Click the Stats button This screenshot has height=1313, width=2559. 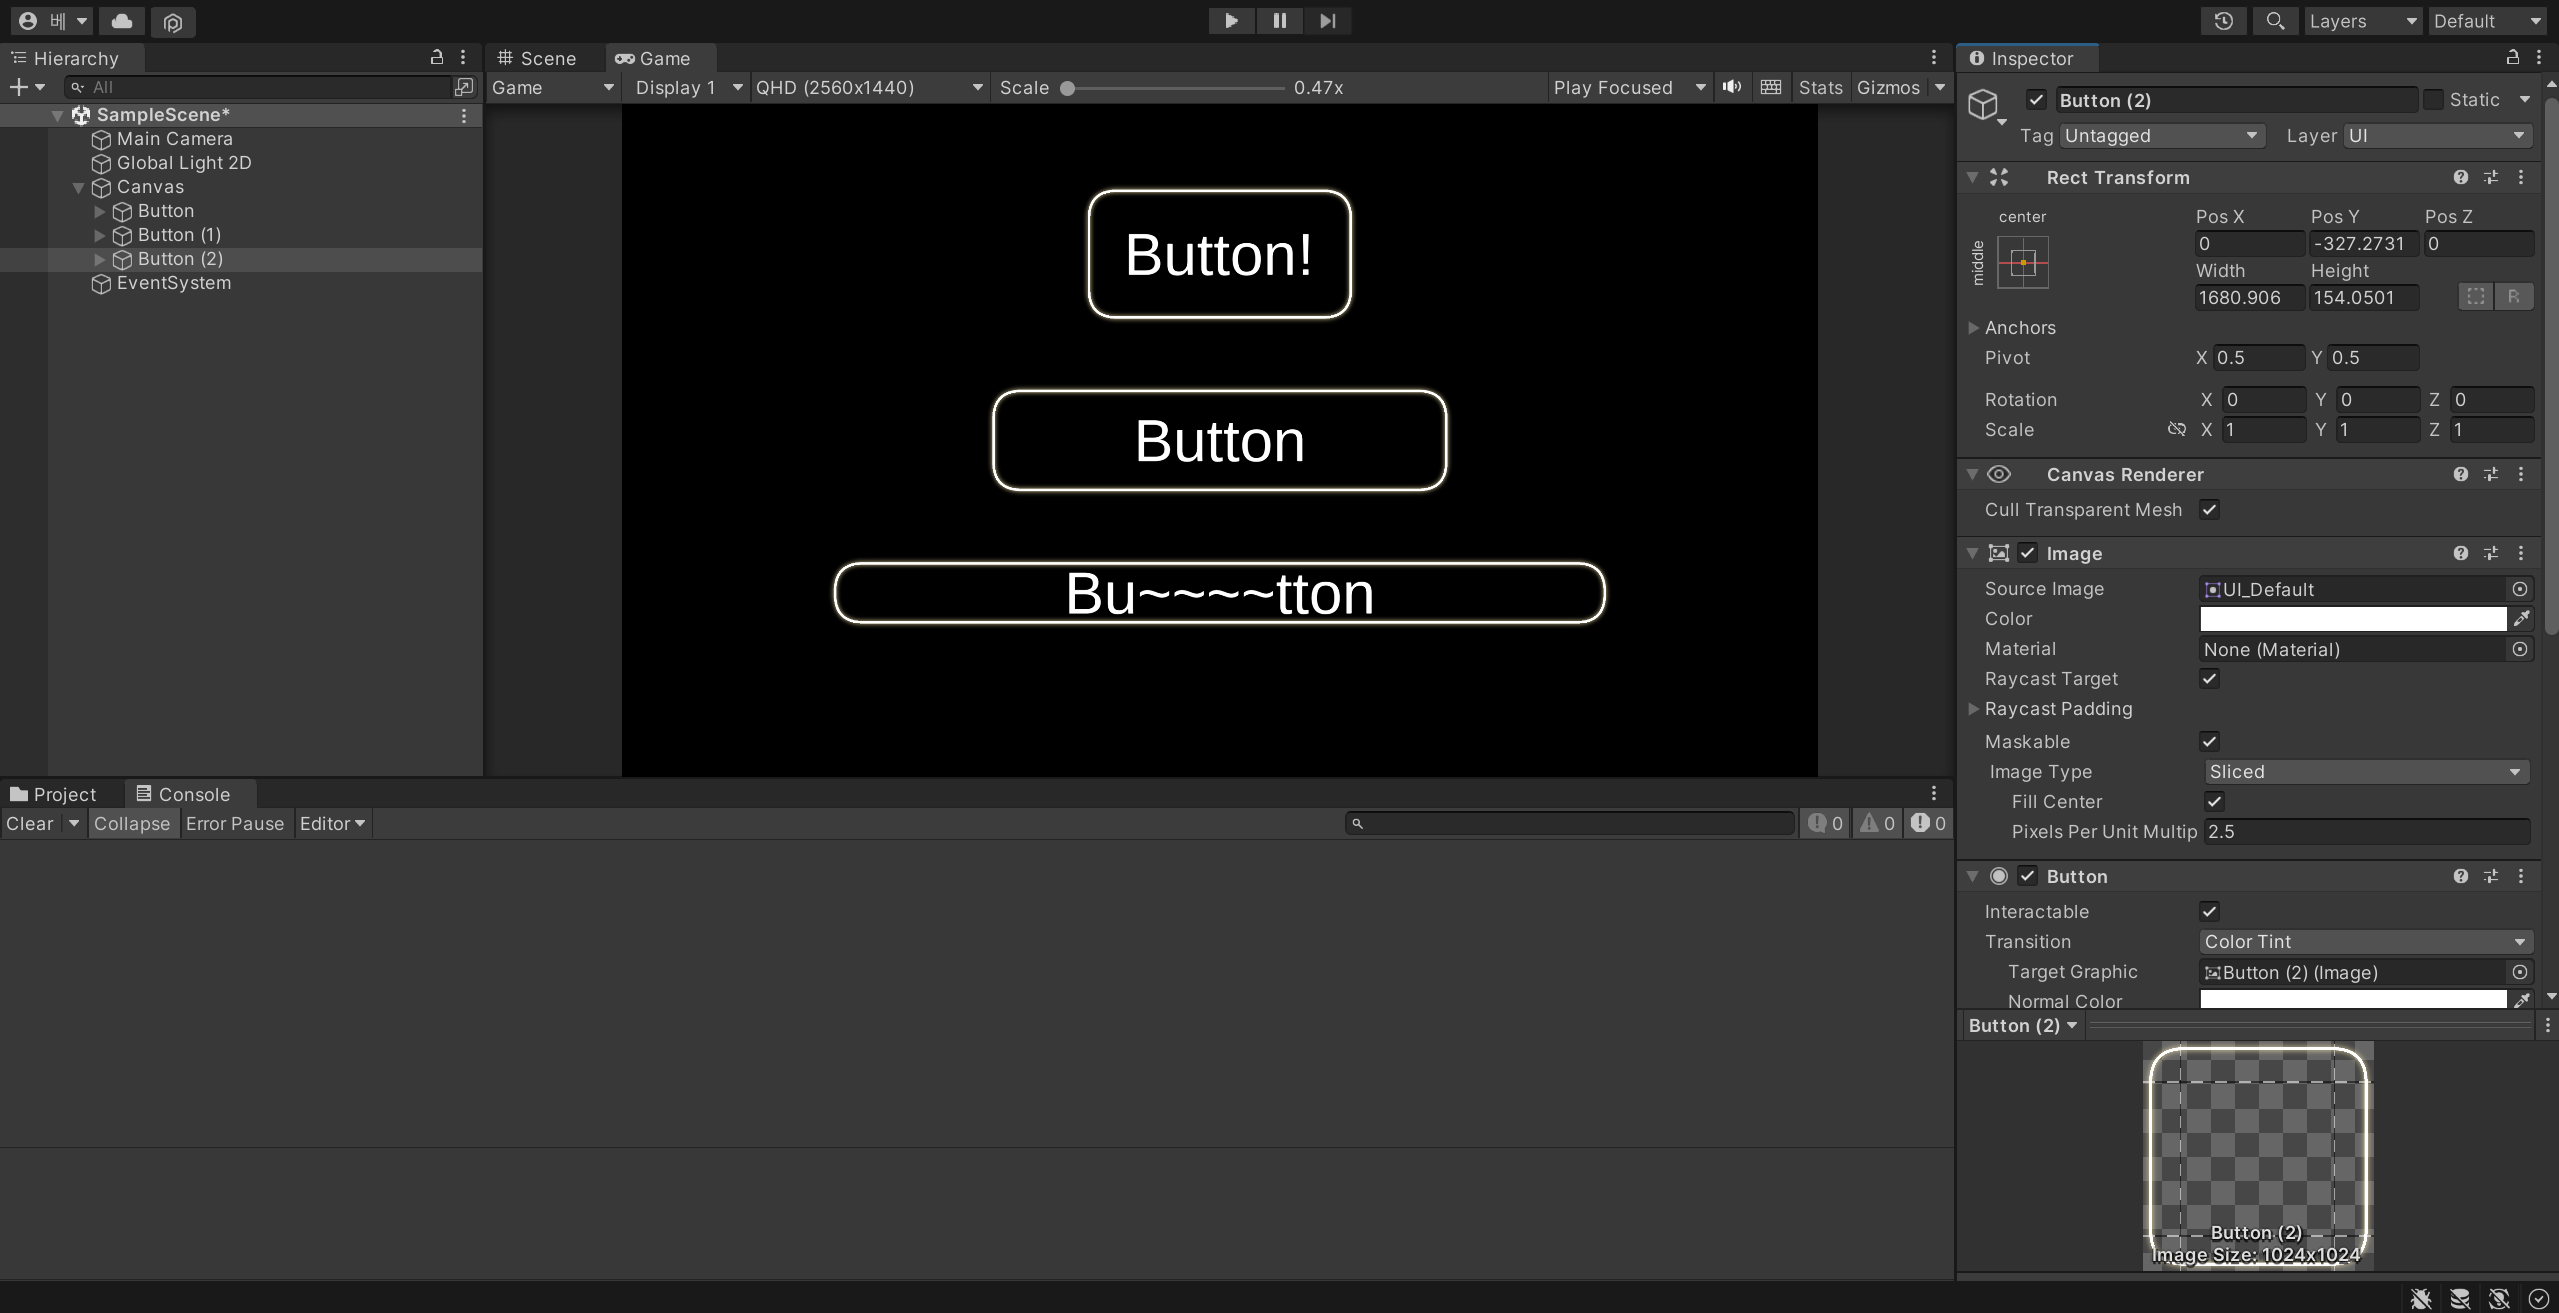click(x=1819, y=87)
